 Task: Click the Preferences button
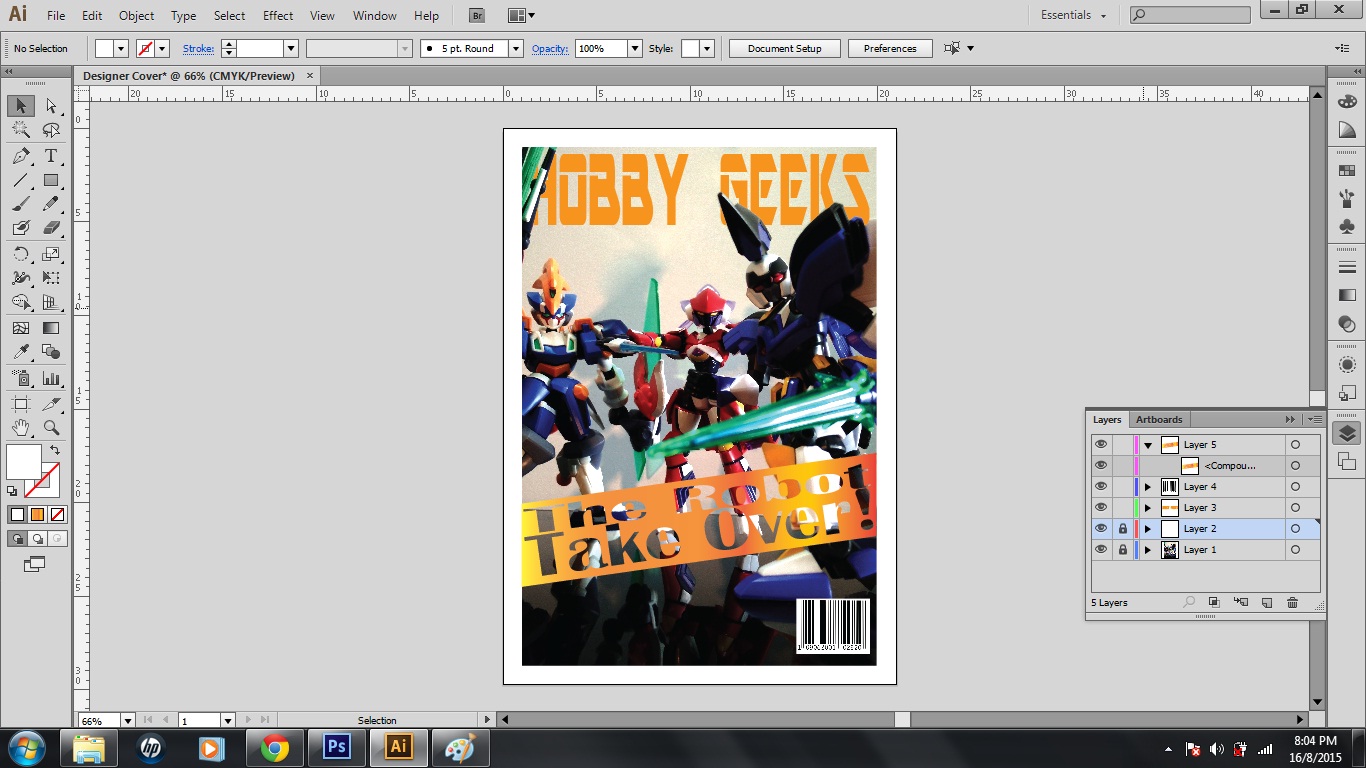click(890, 48)
